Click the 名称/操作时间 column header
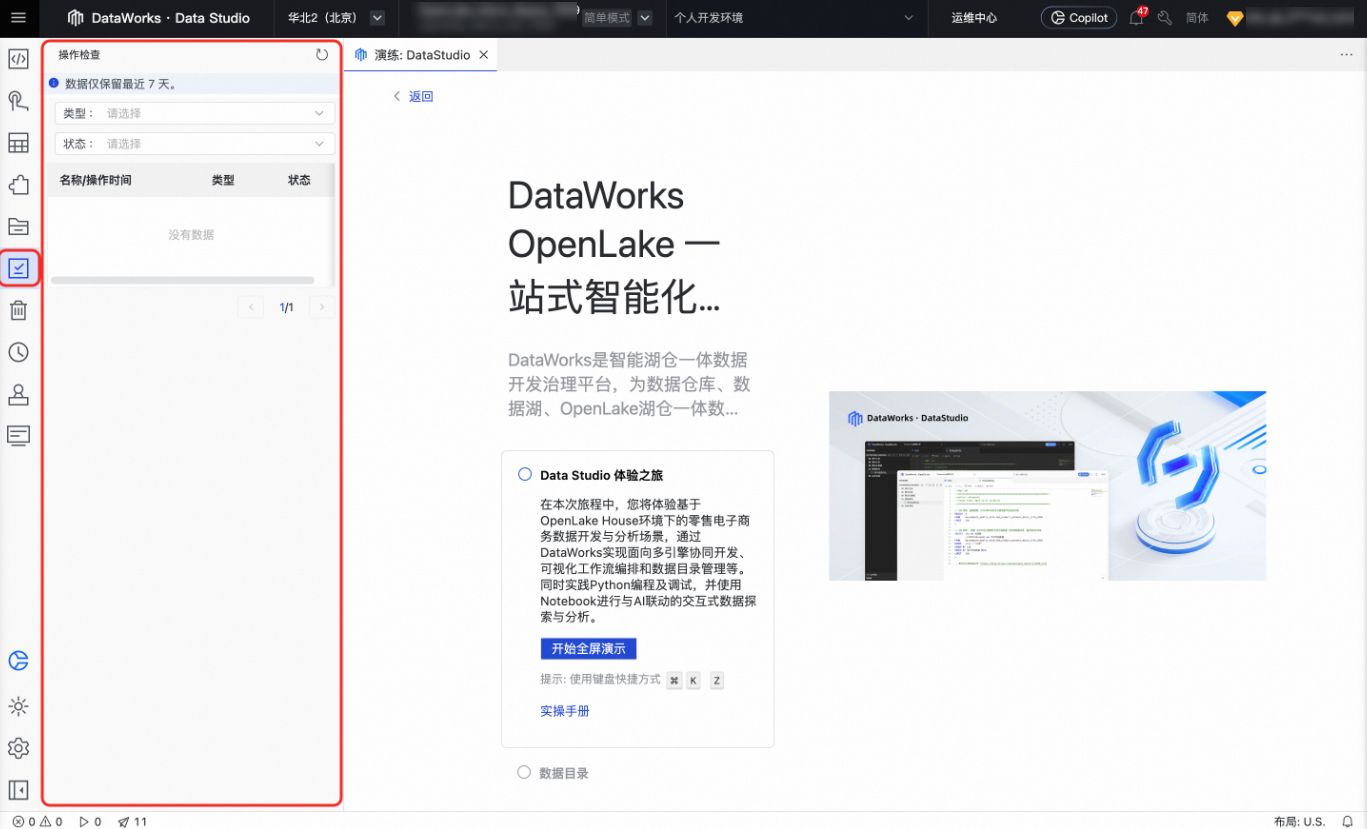The height and width of the screenshot is (829, 1367). [x=95, y=180]
